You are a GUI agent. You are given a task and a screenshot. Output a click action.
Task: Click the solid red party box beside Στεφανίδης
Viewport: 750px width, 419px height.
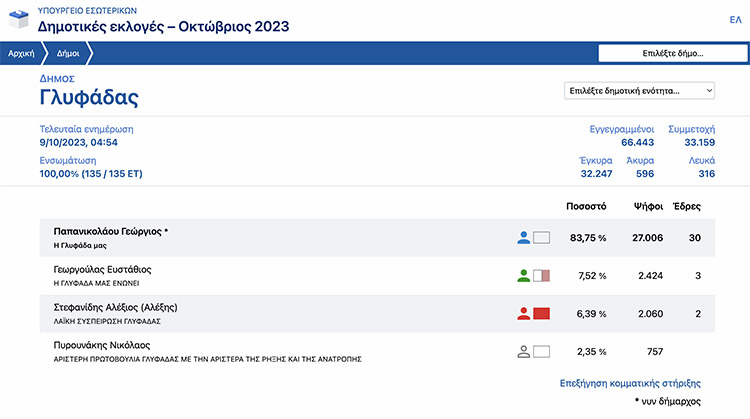542,313
